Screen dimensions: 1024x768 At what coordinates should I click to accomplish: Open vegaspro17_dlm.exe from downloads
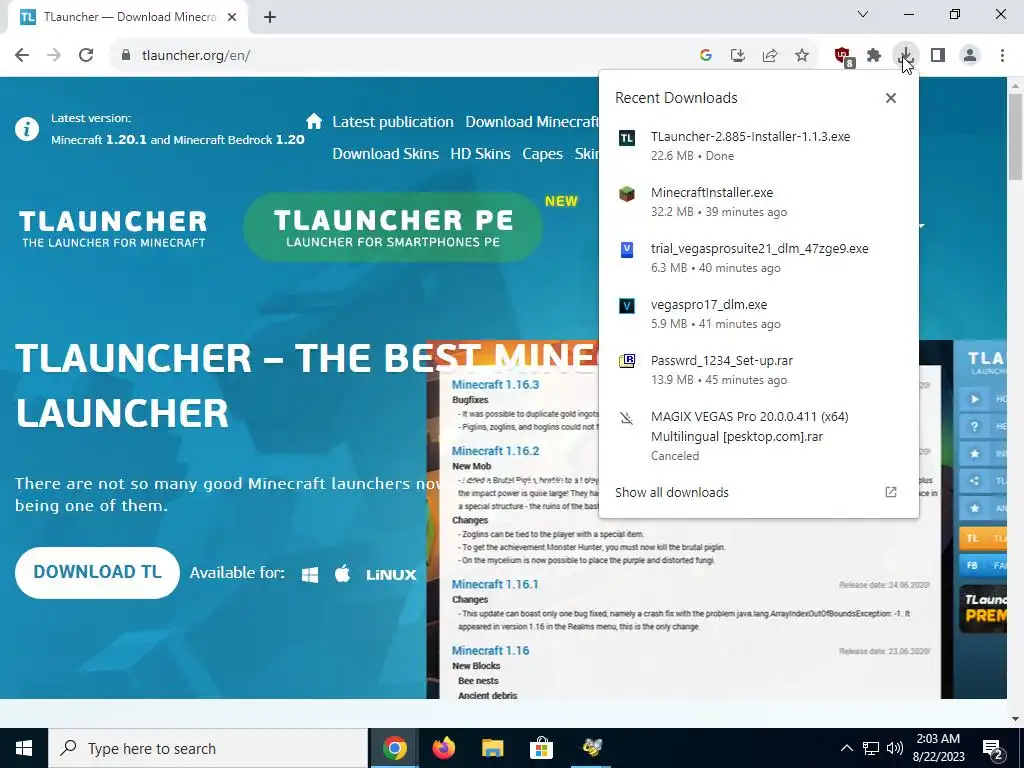[758, 314]
